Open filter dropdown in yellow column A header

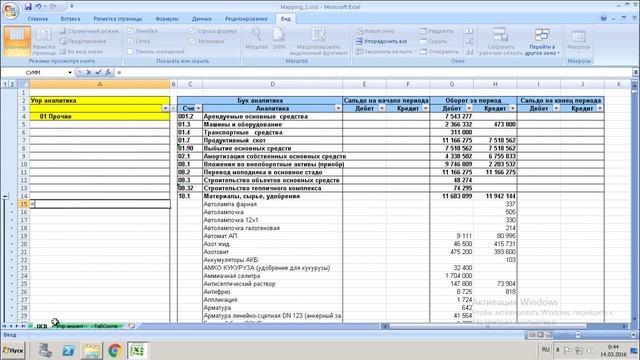[165, 109]
